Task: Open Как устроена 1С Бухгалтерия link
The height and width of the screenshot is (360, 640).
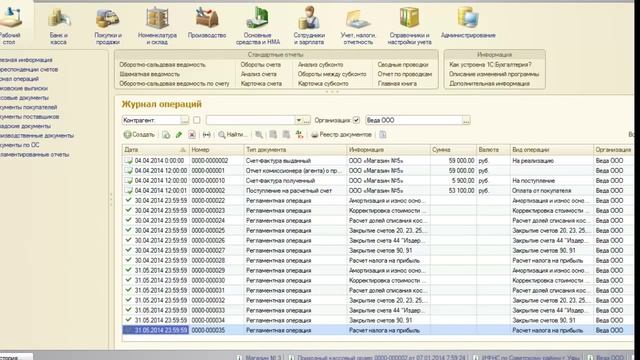Action: 490,64
